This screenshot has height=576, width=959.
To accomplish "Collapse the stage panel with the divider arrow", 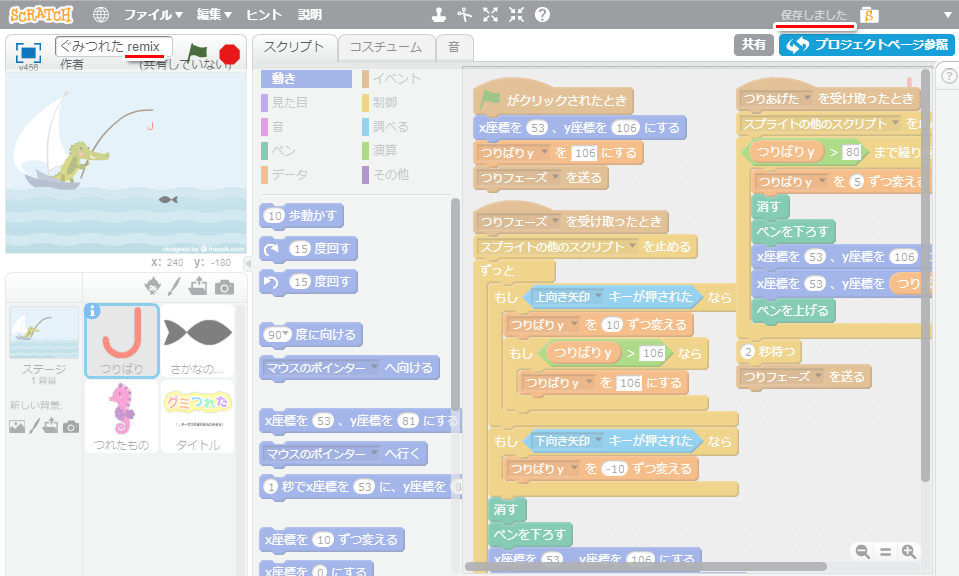I will (x=248, y=264).
